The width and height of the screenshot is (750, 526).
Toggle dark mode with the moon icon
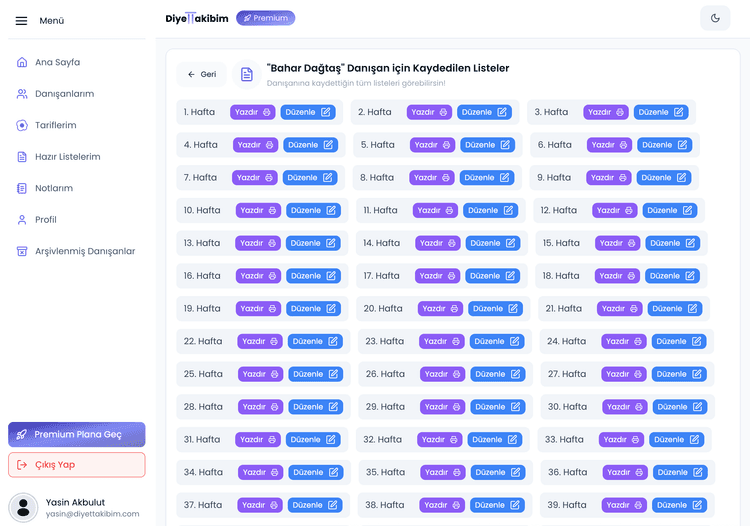[715, 18]
